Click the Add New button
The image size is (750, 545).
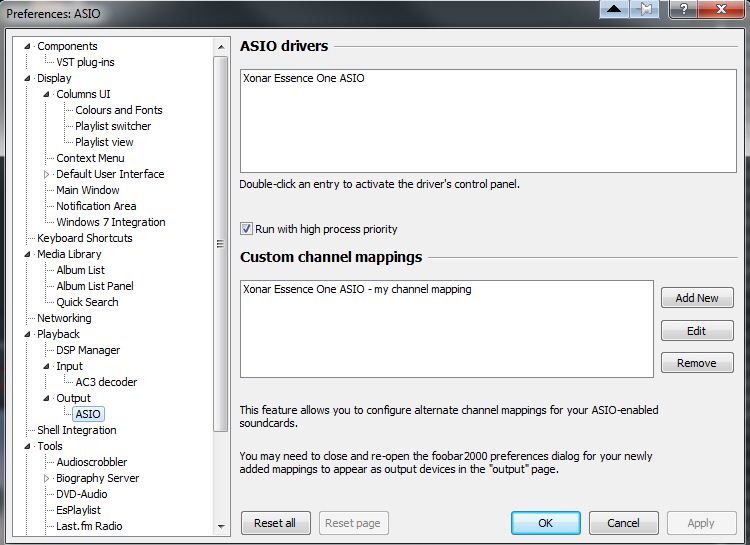pos(697,298)
